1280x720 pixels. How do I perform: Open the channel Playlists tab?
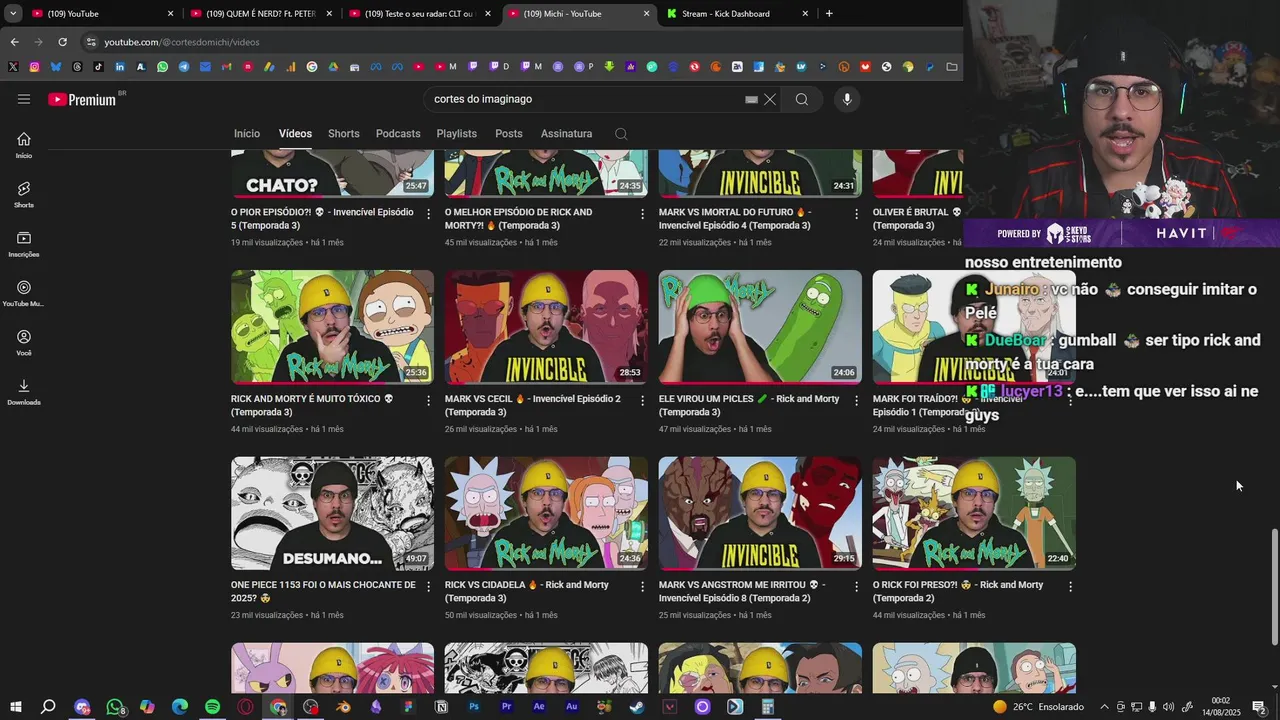click(457, 134)
